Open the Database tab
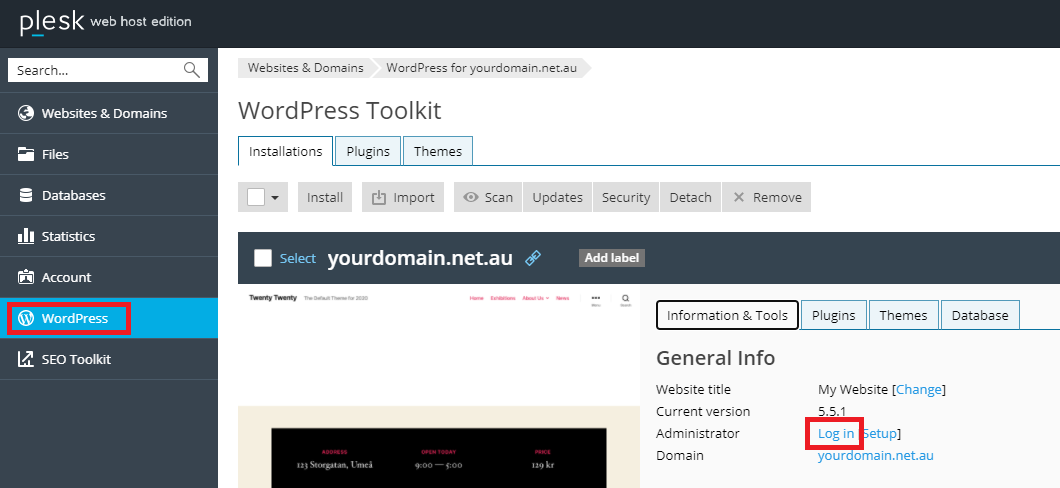Screen dimensions: 1060x488 click(x=980, y=316)
